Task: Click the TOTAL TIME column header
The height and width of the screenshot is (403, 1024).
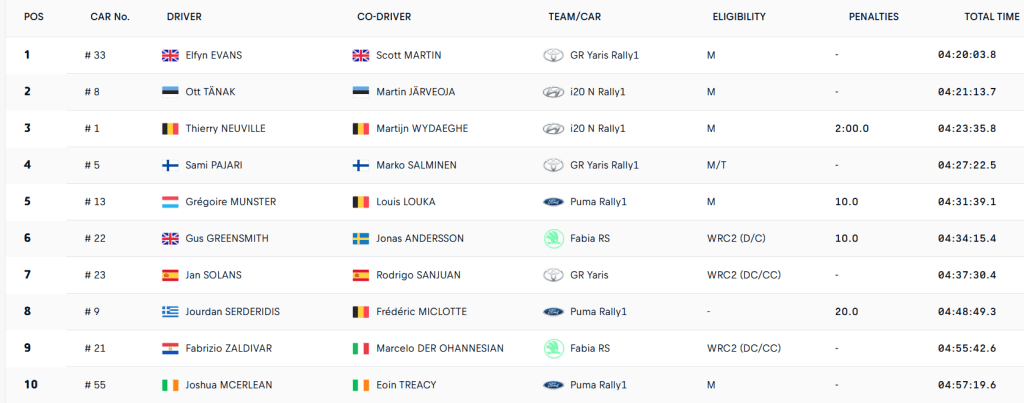Action: click(x=992, y=17)
